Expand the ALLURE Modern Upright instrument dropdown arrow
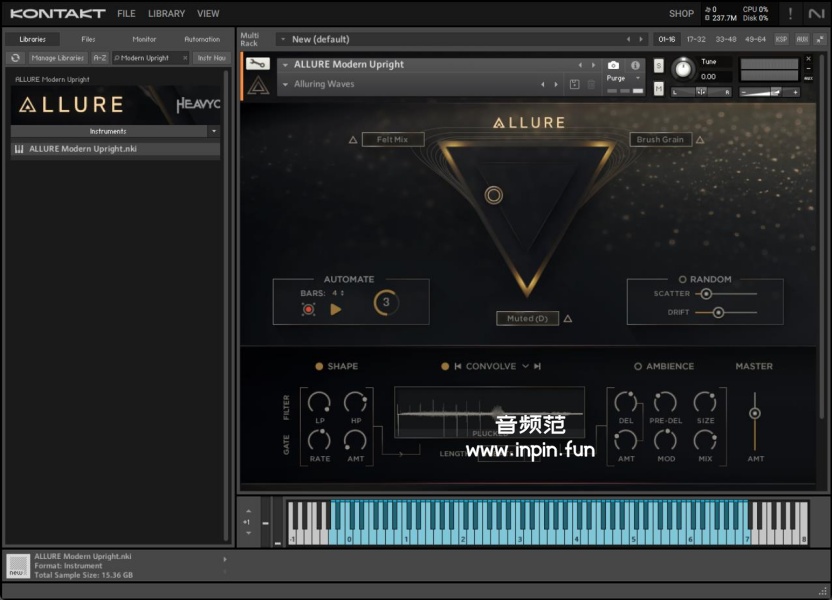This screenshot has height=600, width=832. click(x=285, y=65)
